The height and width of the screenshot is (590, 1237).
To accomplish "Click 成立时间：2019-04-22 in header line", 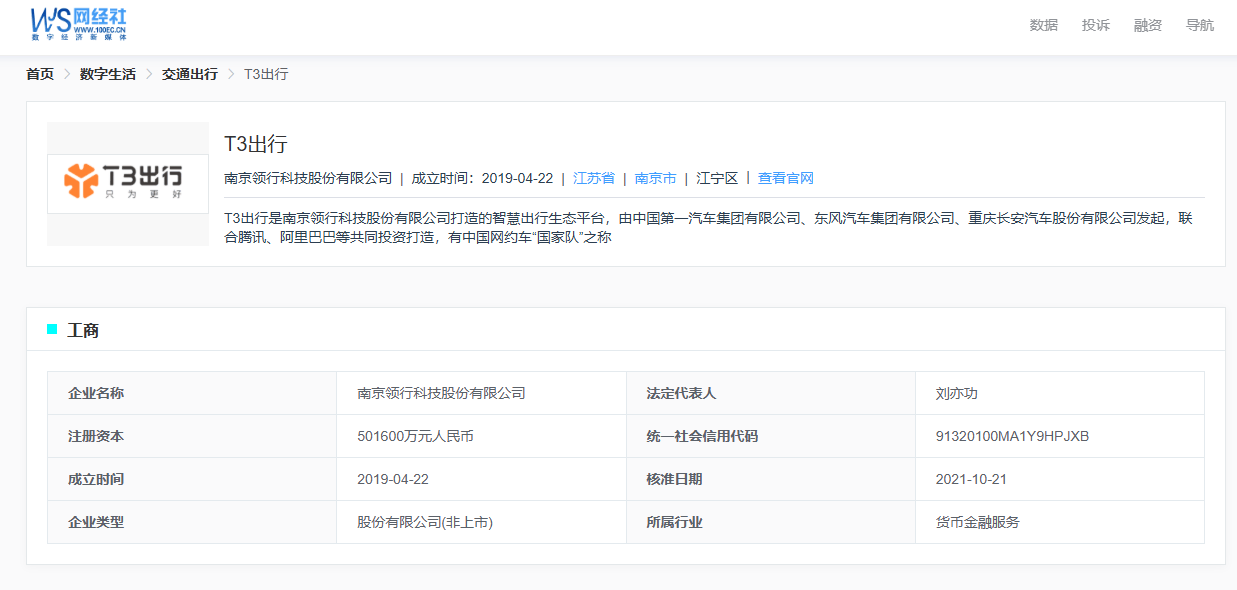I will [x=482, y=178].
